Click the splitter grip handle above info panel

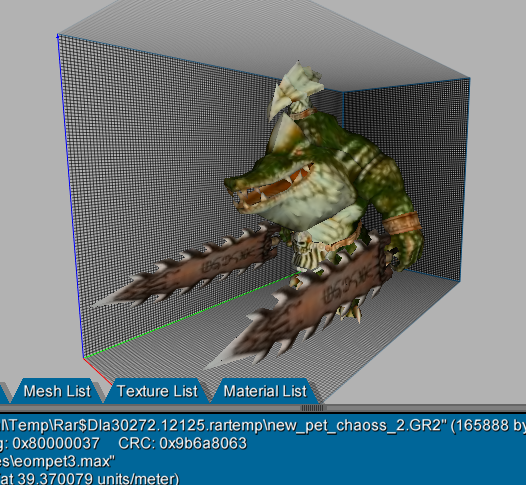point(312,408)
